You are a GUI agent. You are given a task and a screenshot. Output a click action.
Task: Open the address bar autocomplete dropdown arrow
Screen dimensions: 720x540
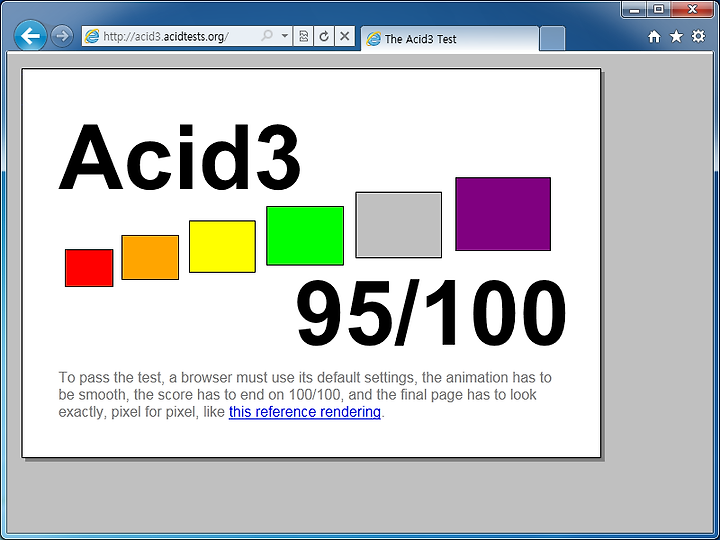285,36
